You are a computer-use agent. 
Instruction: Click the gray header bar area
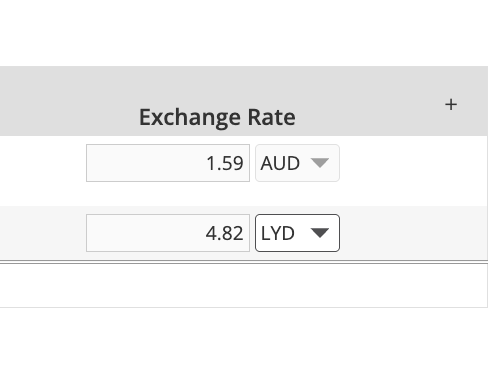click(244, 101)
